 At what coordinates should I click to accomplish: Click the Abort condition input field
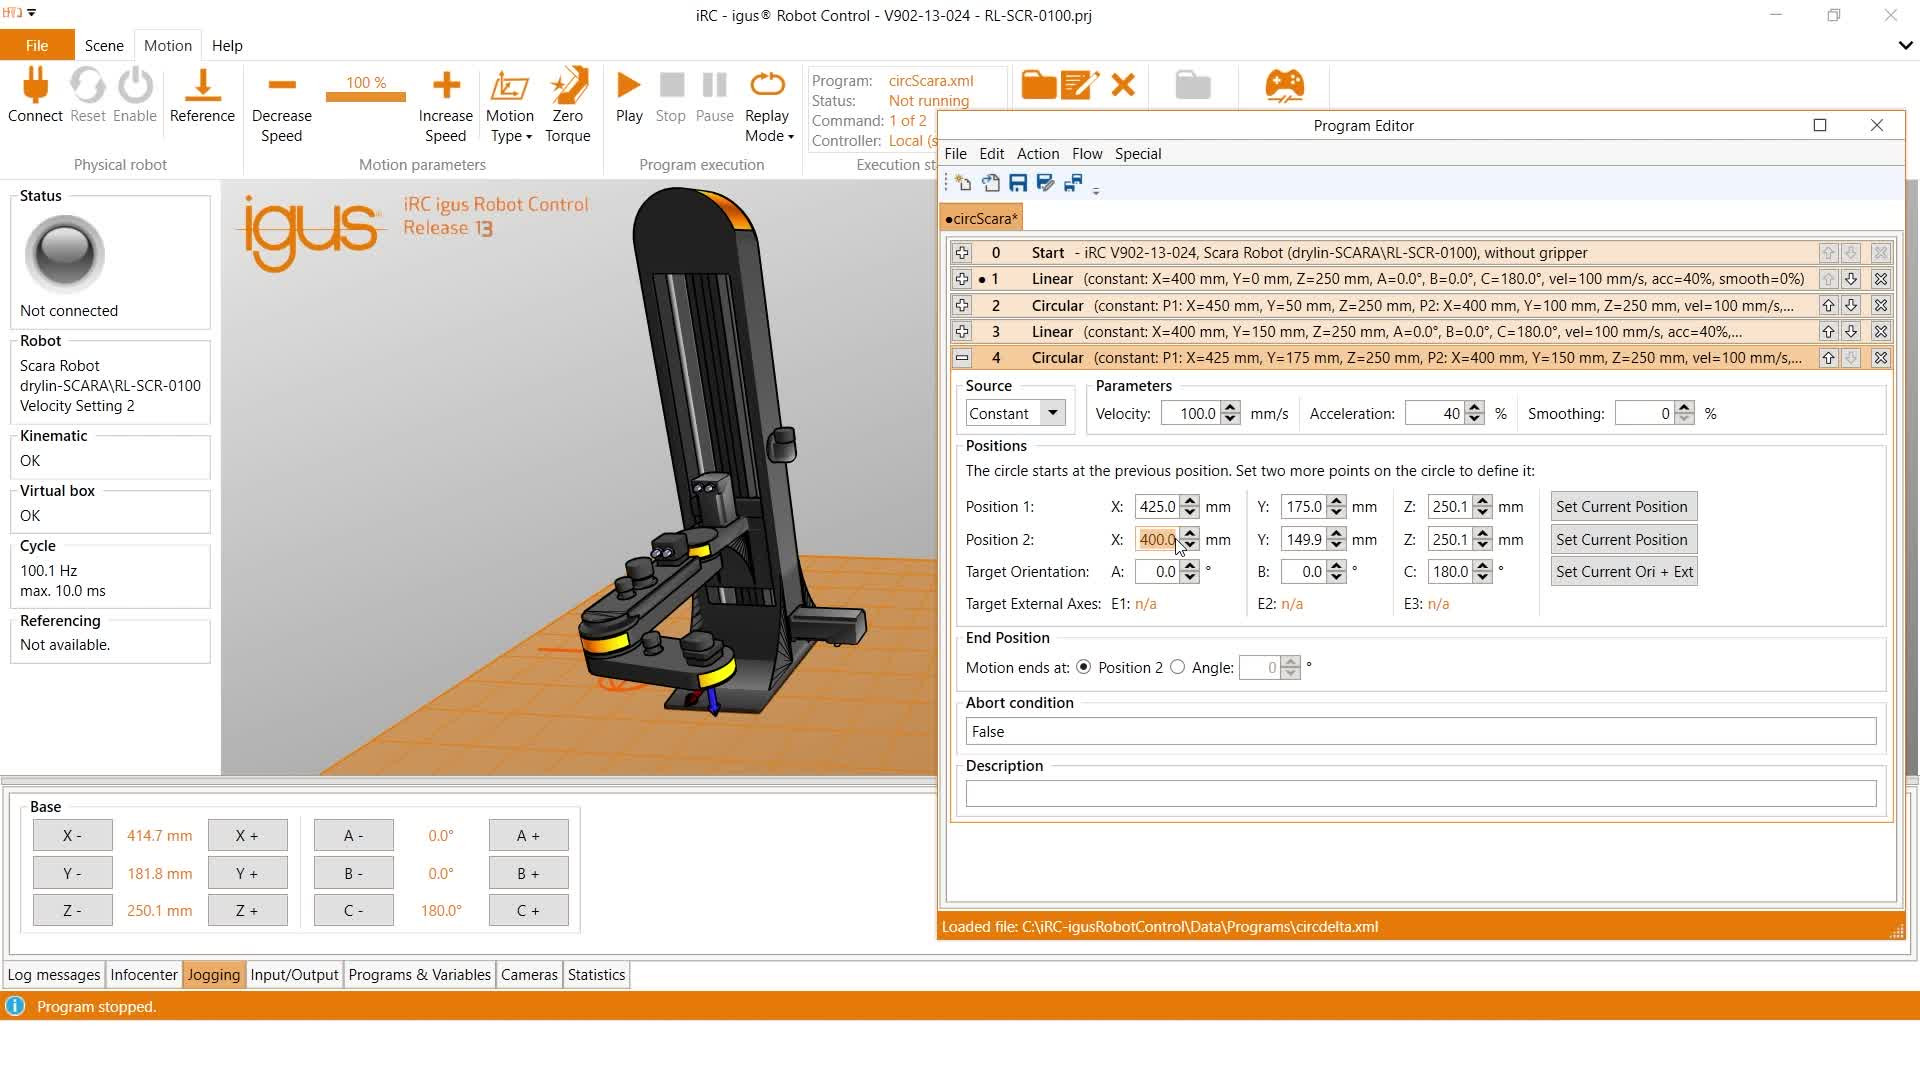pyautogui.click(x=1420, y=732)
